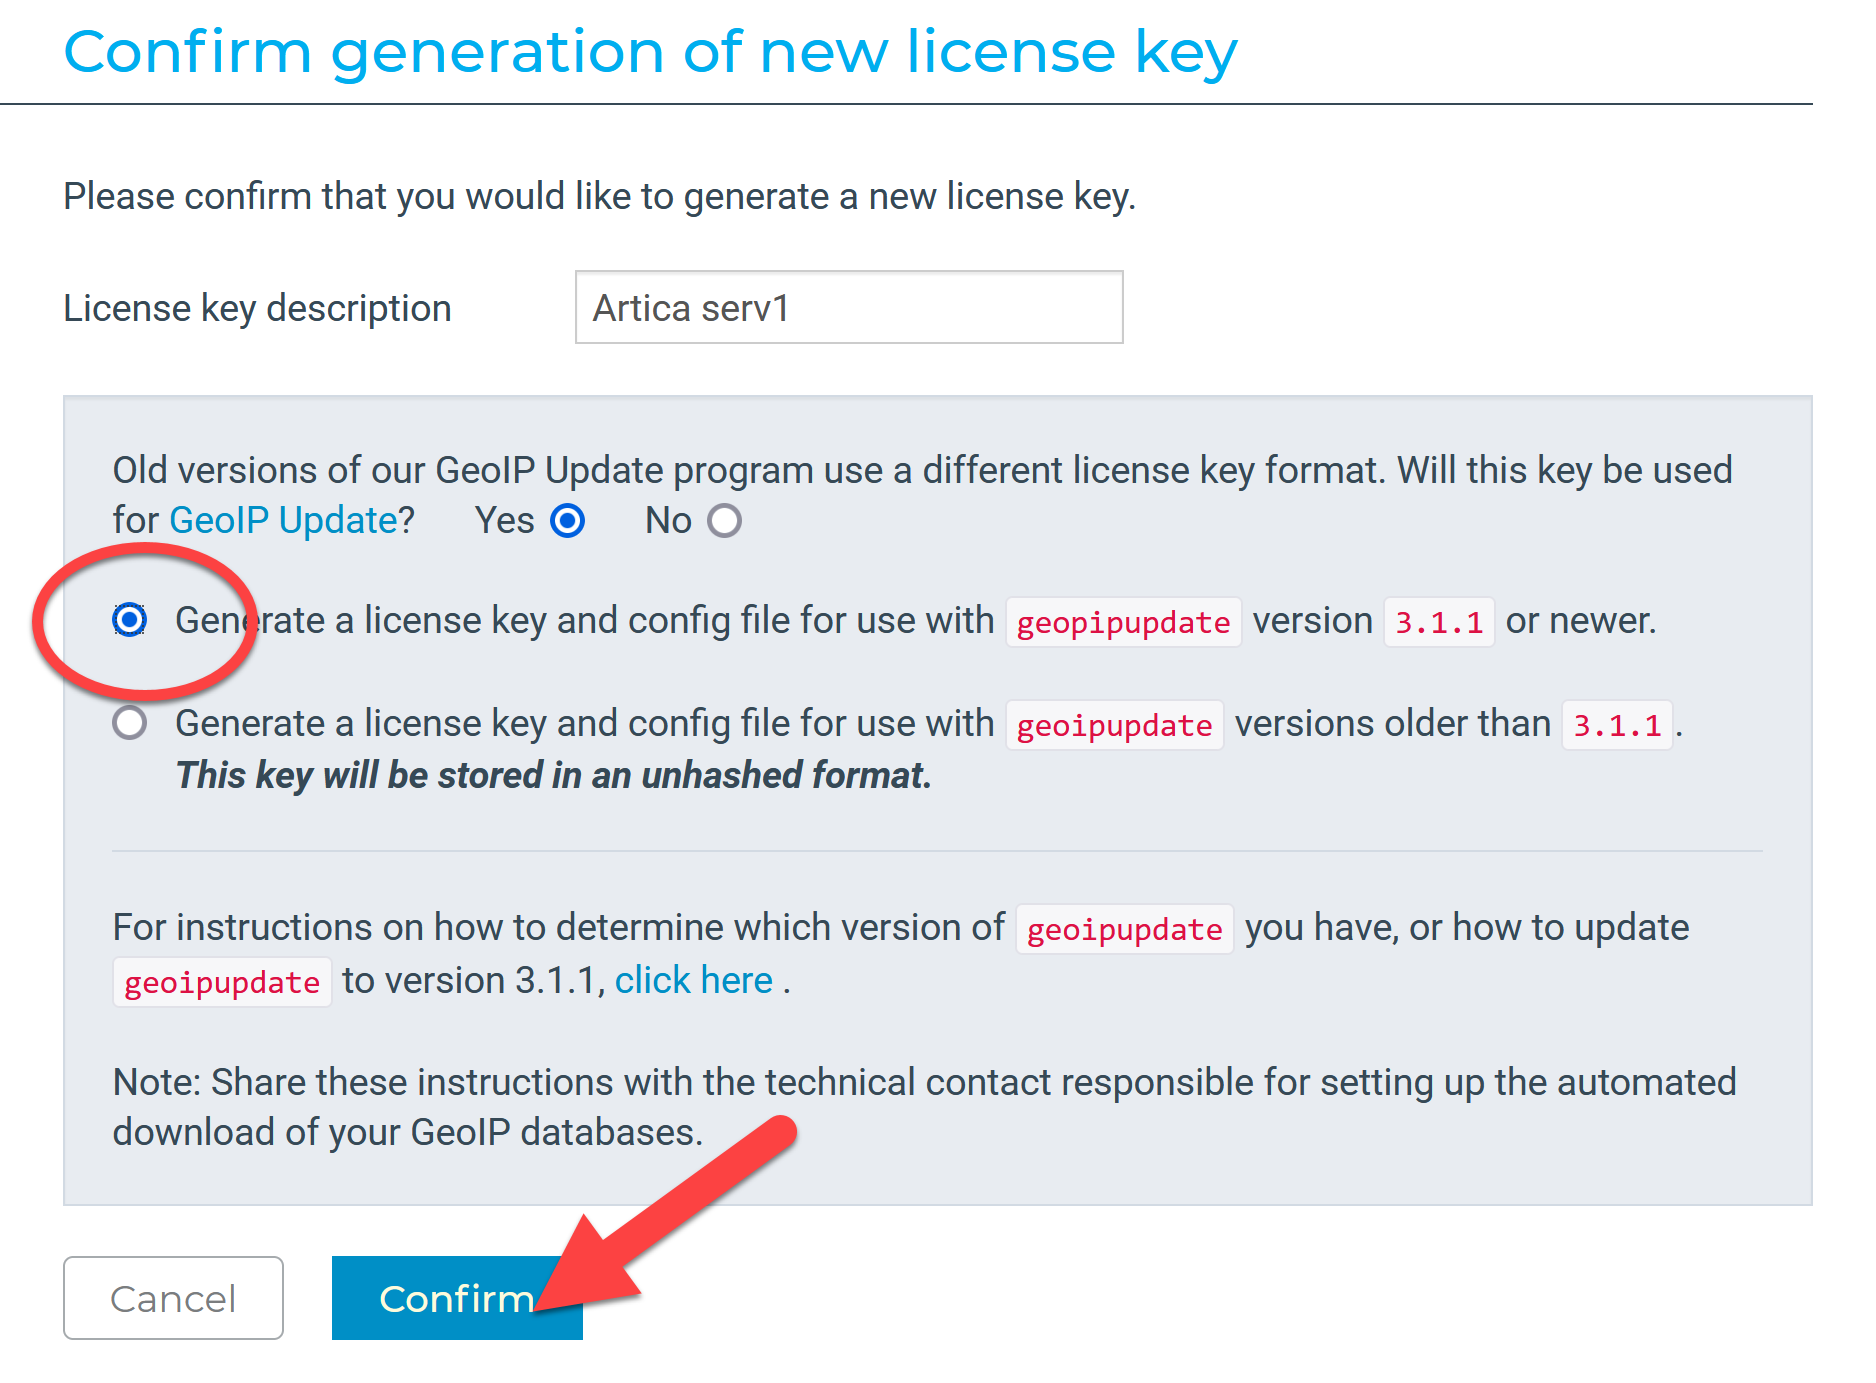Select the No radio button for GeoIP Update

click(724, 521)
